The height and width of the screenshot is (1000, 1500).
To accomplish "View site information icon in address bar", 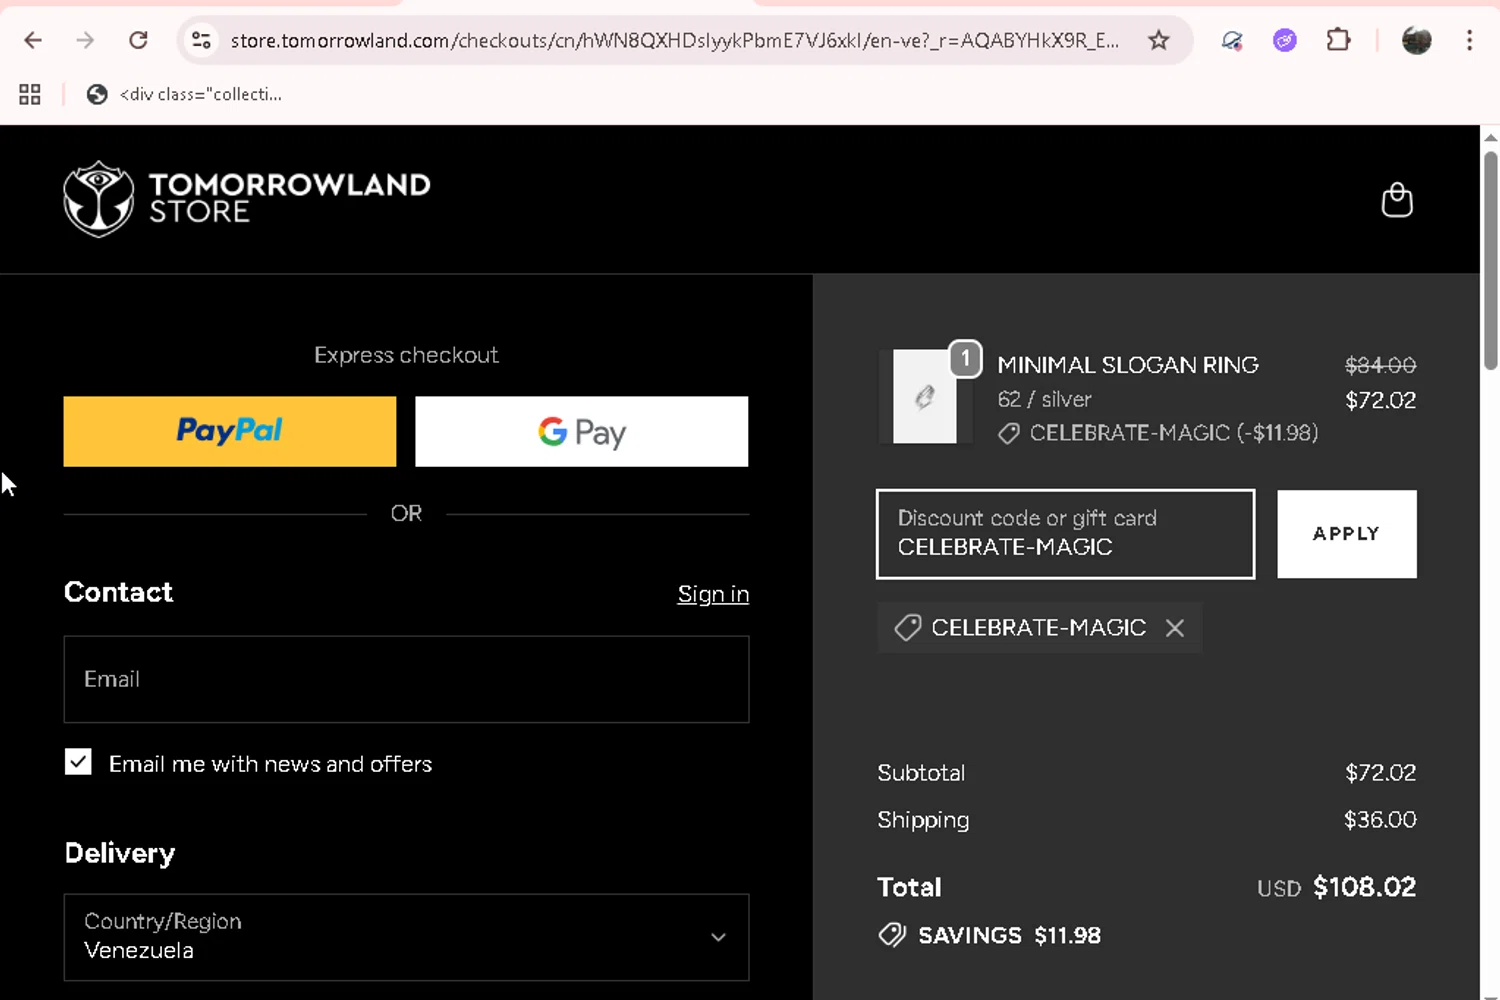I will [x=201, y=40].
